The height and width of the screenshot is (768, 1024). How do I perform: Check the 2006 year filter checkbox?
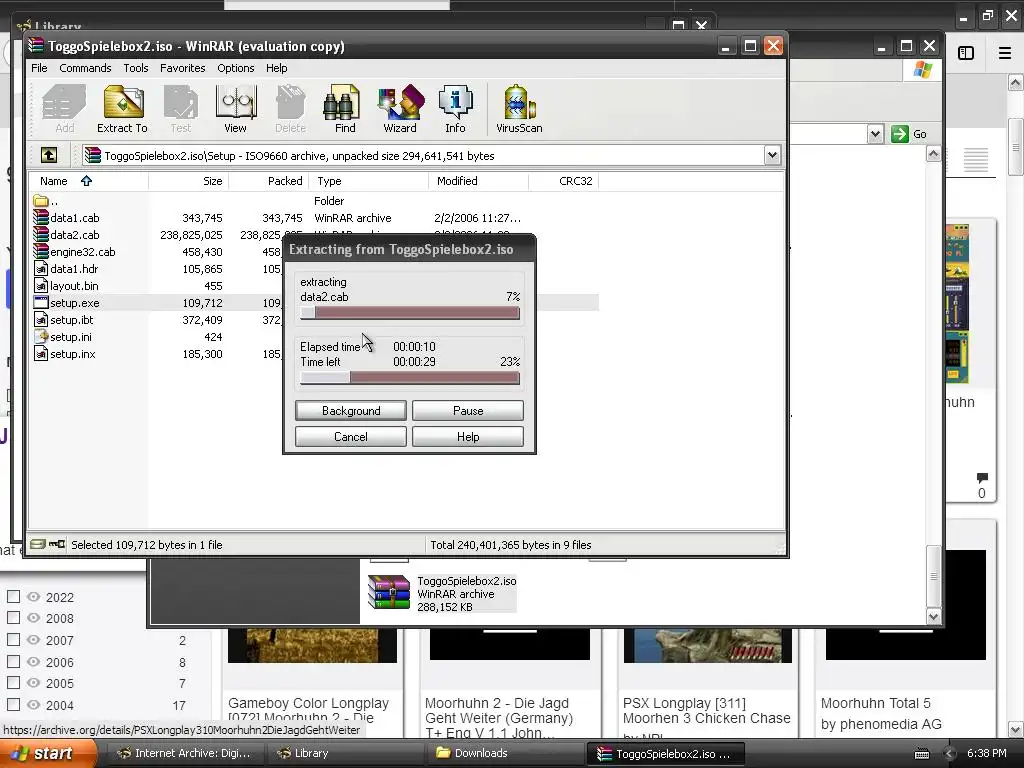tap(13, 662)
